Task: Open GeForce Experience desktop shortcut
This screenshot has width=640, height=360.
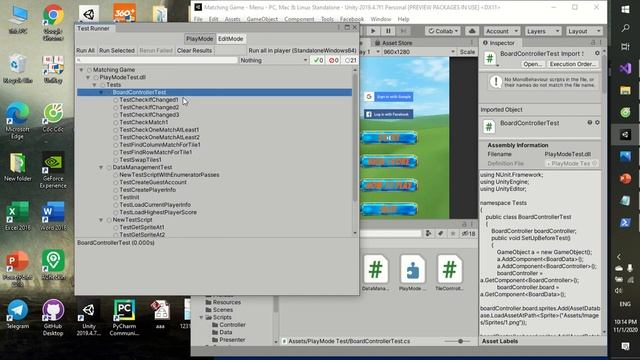Action: (53, 170)
